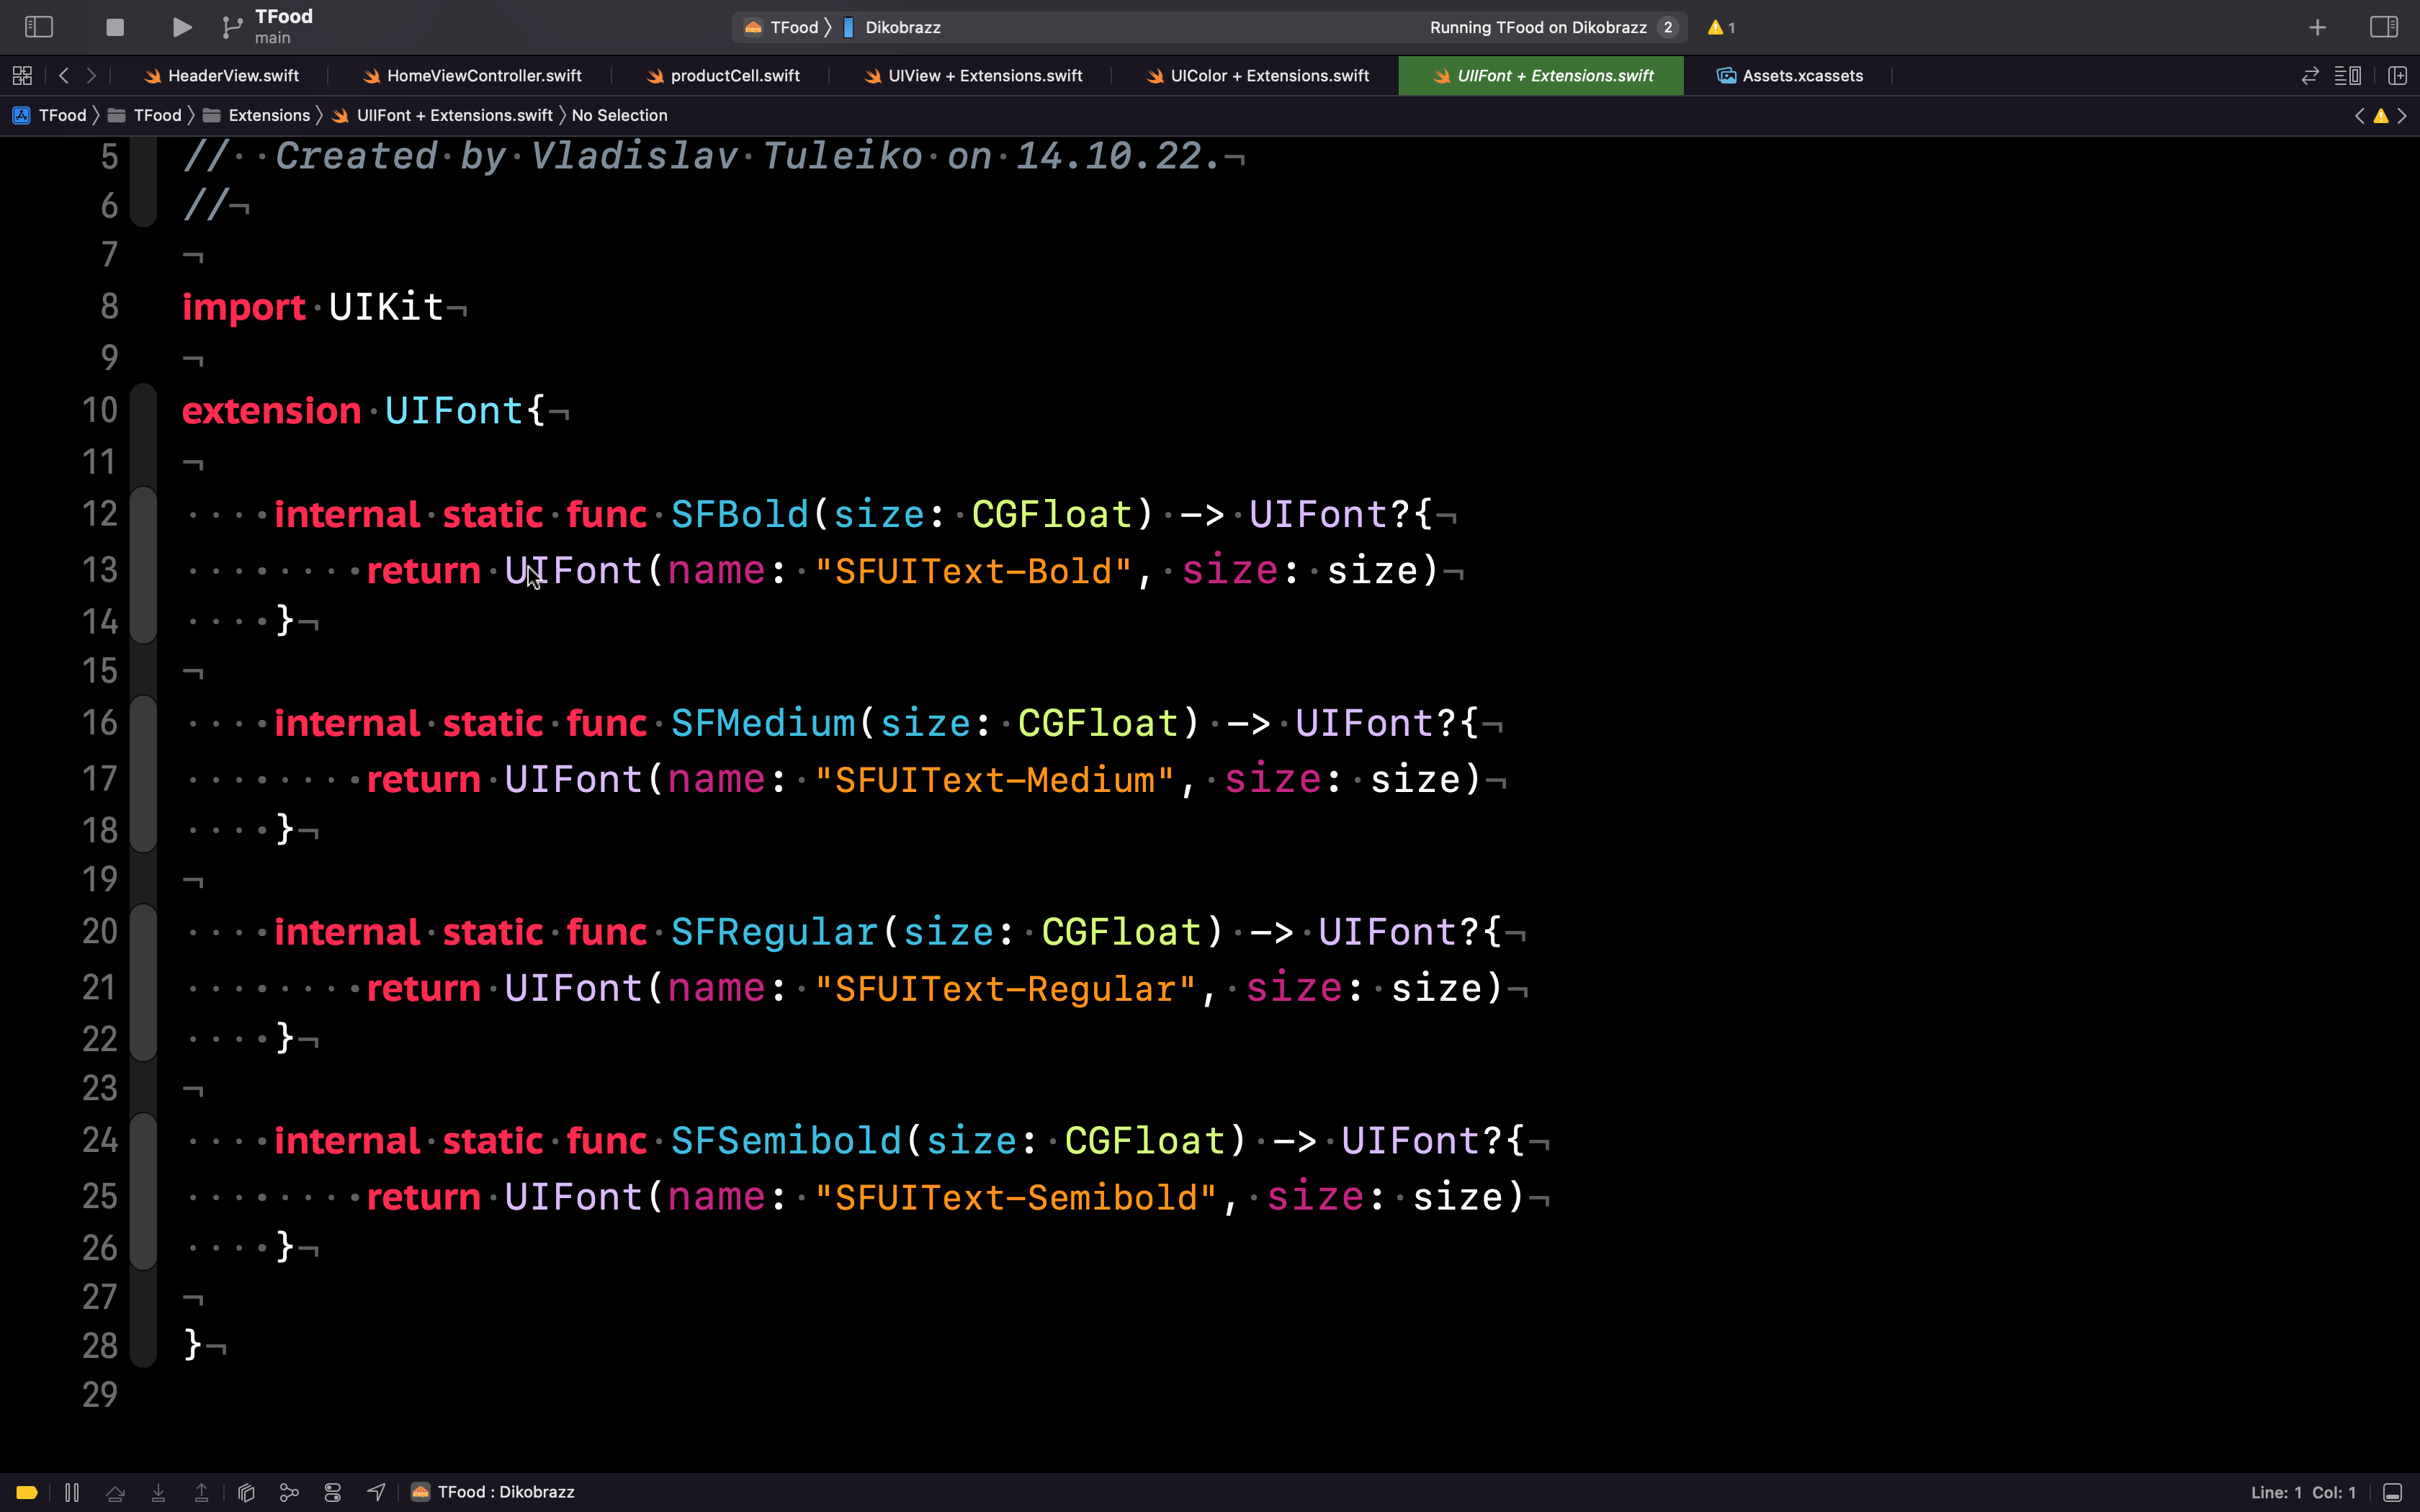Open the No Selection jump bar menu
2420x1512 pixels.
pyautogui.click(x=620, y=115)
